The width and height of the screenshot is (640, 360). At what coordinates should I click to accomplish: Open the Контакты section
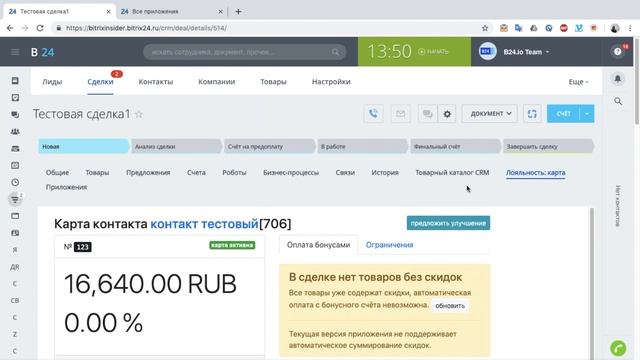coord(156,82)
